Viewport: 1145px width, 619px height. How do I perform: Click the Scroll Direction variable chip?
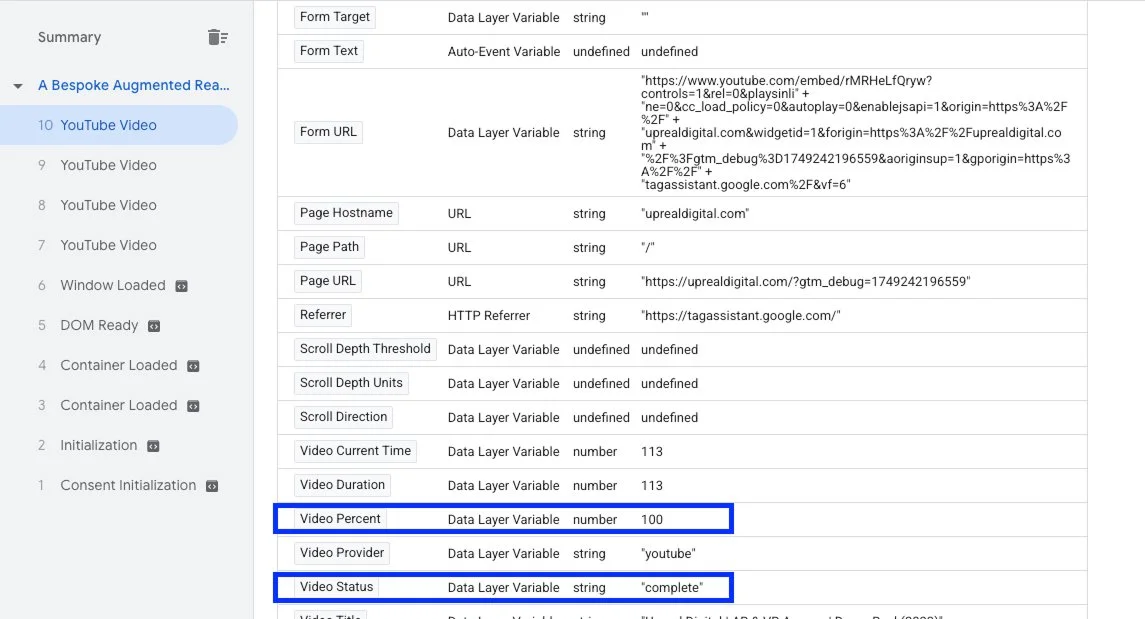343,417
